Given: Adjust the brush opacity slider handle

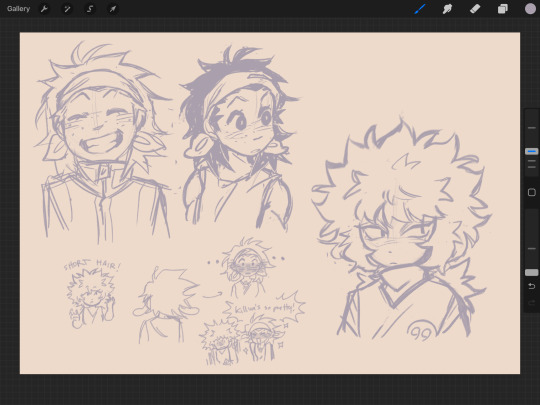Looking at the screenshot, I should coord(531,272).
